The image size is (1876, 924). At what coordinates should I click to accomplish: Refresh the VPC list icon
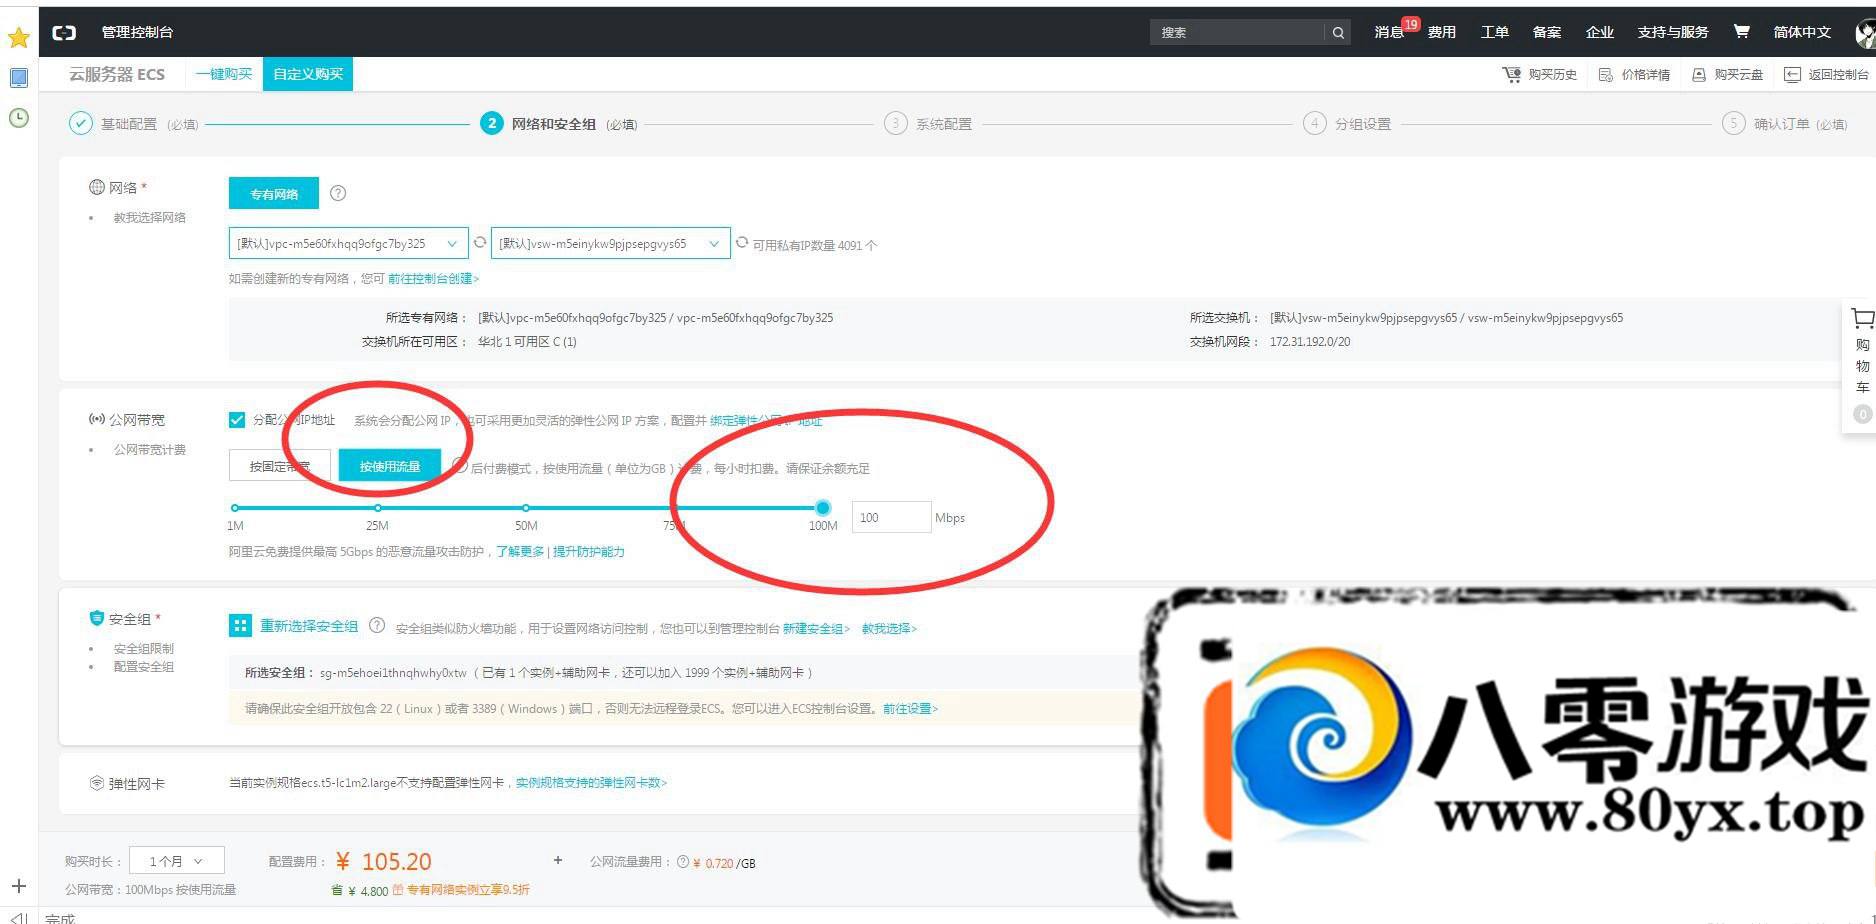480,243
